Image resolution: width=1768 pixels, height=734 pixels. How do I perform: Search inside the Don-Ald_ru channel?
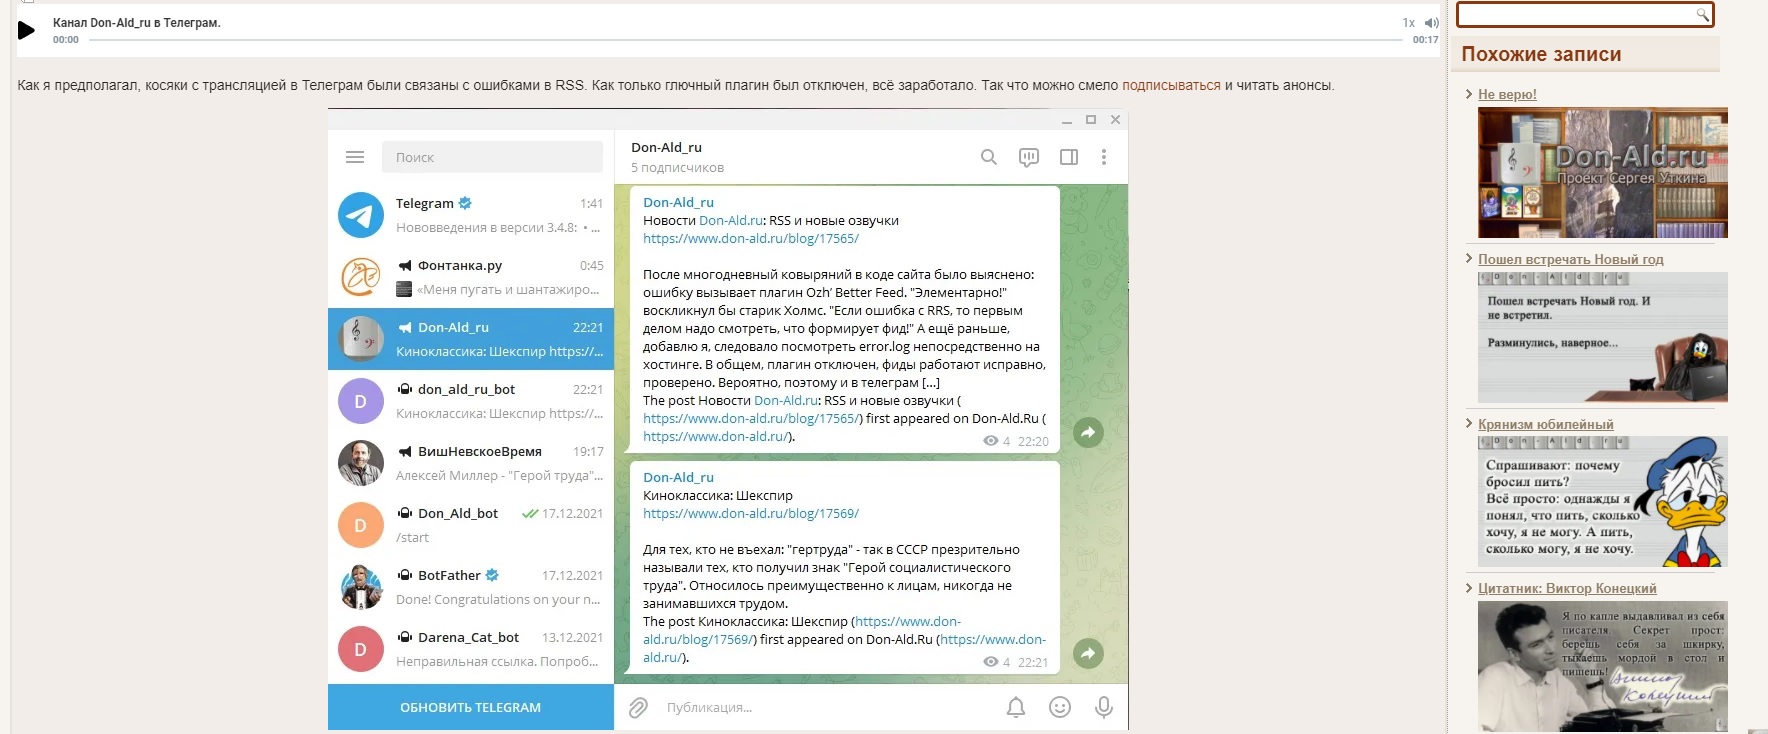tap(989, 157)
